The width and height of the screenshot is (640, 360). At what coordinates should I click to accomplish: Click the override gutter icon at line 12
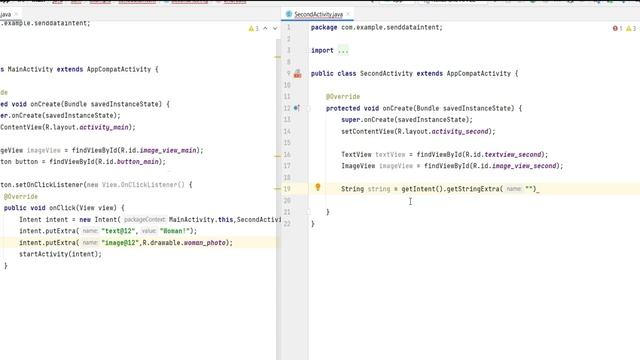pyautogui.click(x=297, y=108)
